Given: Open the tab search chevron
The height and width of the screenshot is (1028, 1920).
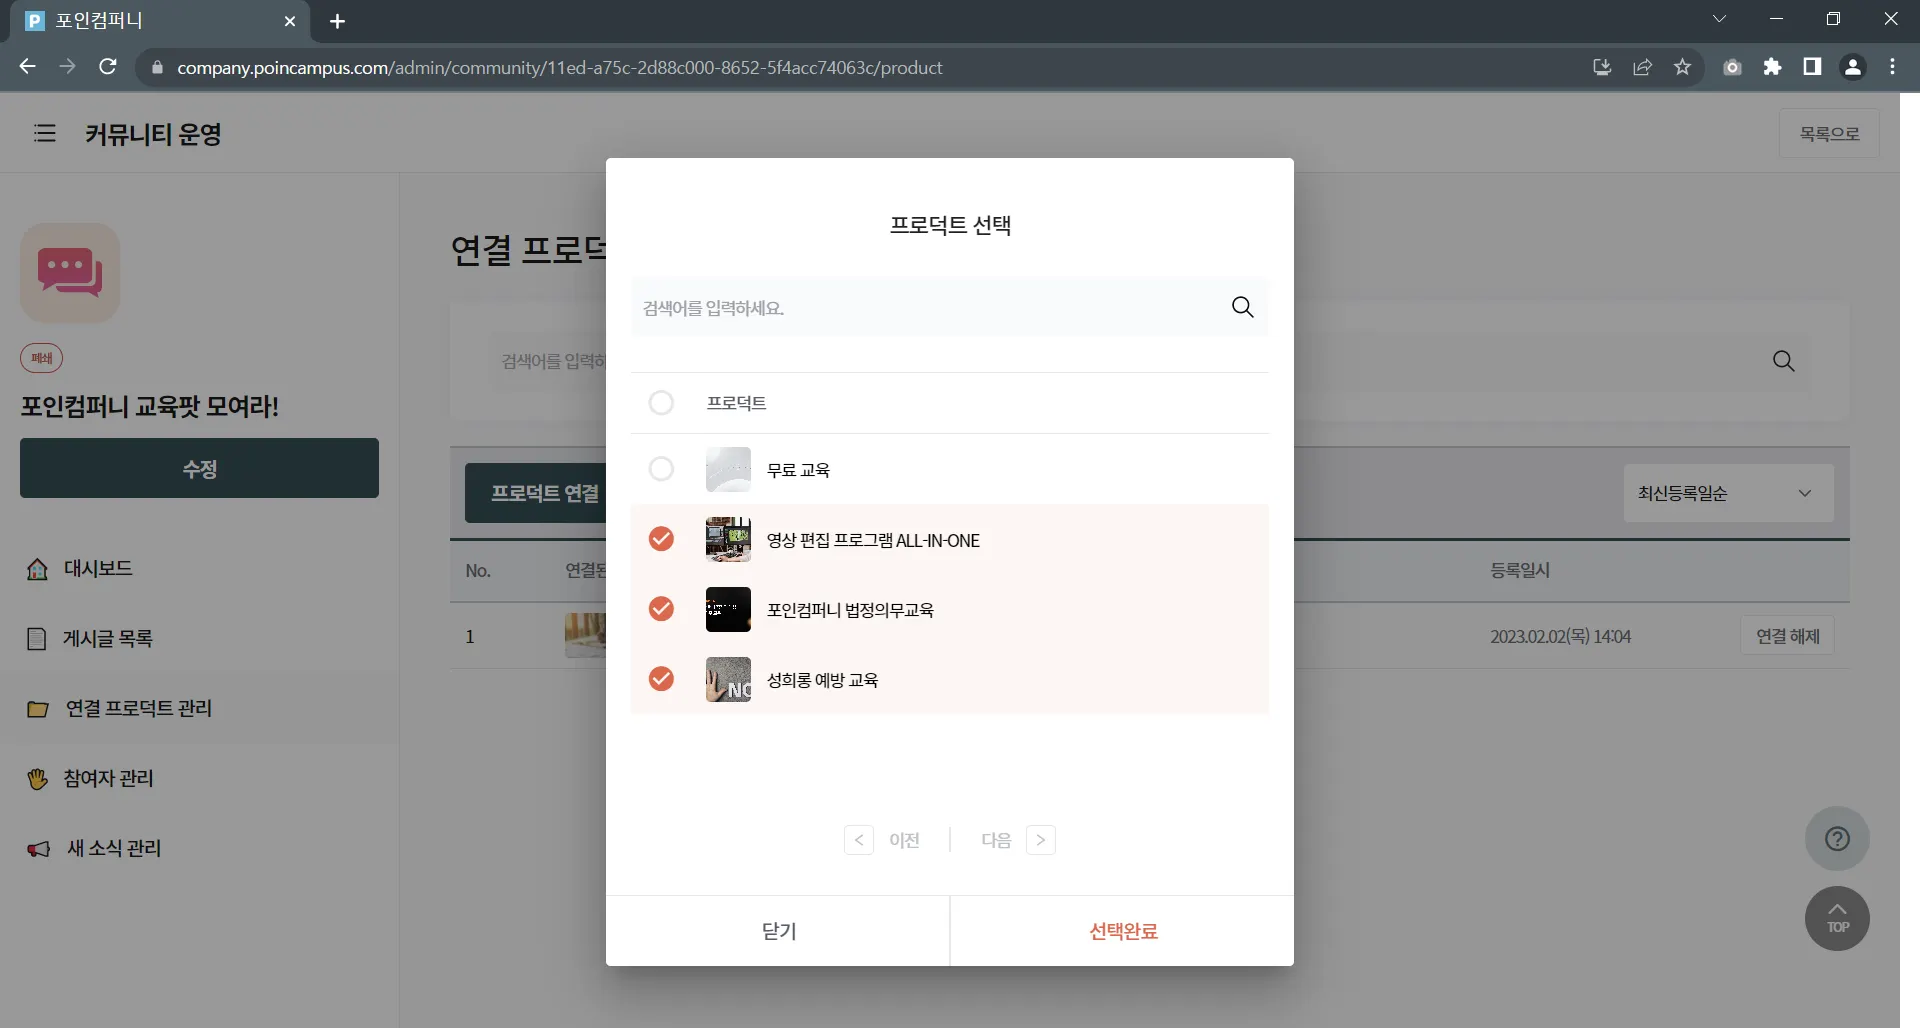Looking at the screenshot, I should [1719, 19].
